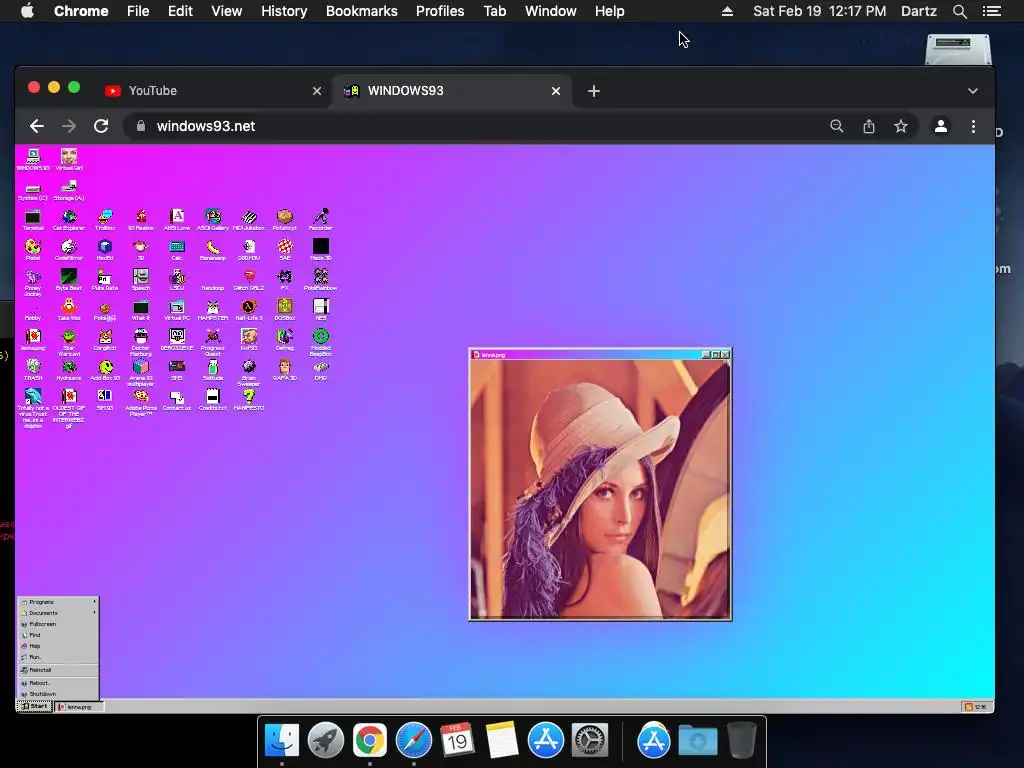Open the Maze 3D black icon
Image resolution: width=1024 pixels, height=768 pixels.
[x=321, y=249]
